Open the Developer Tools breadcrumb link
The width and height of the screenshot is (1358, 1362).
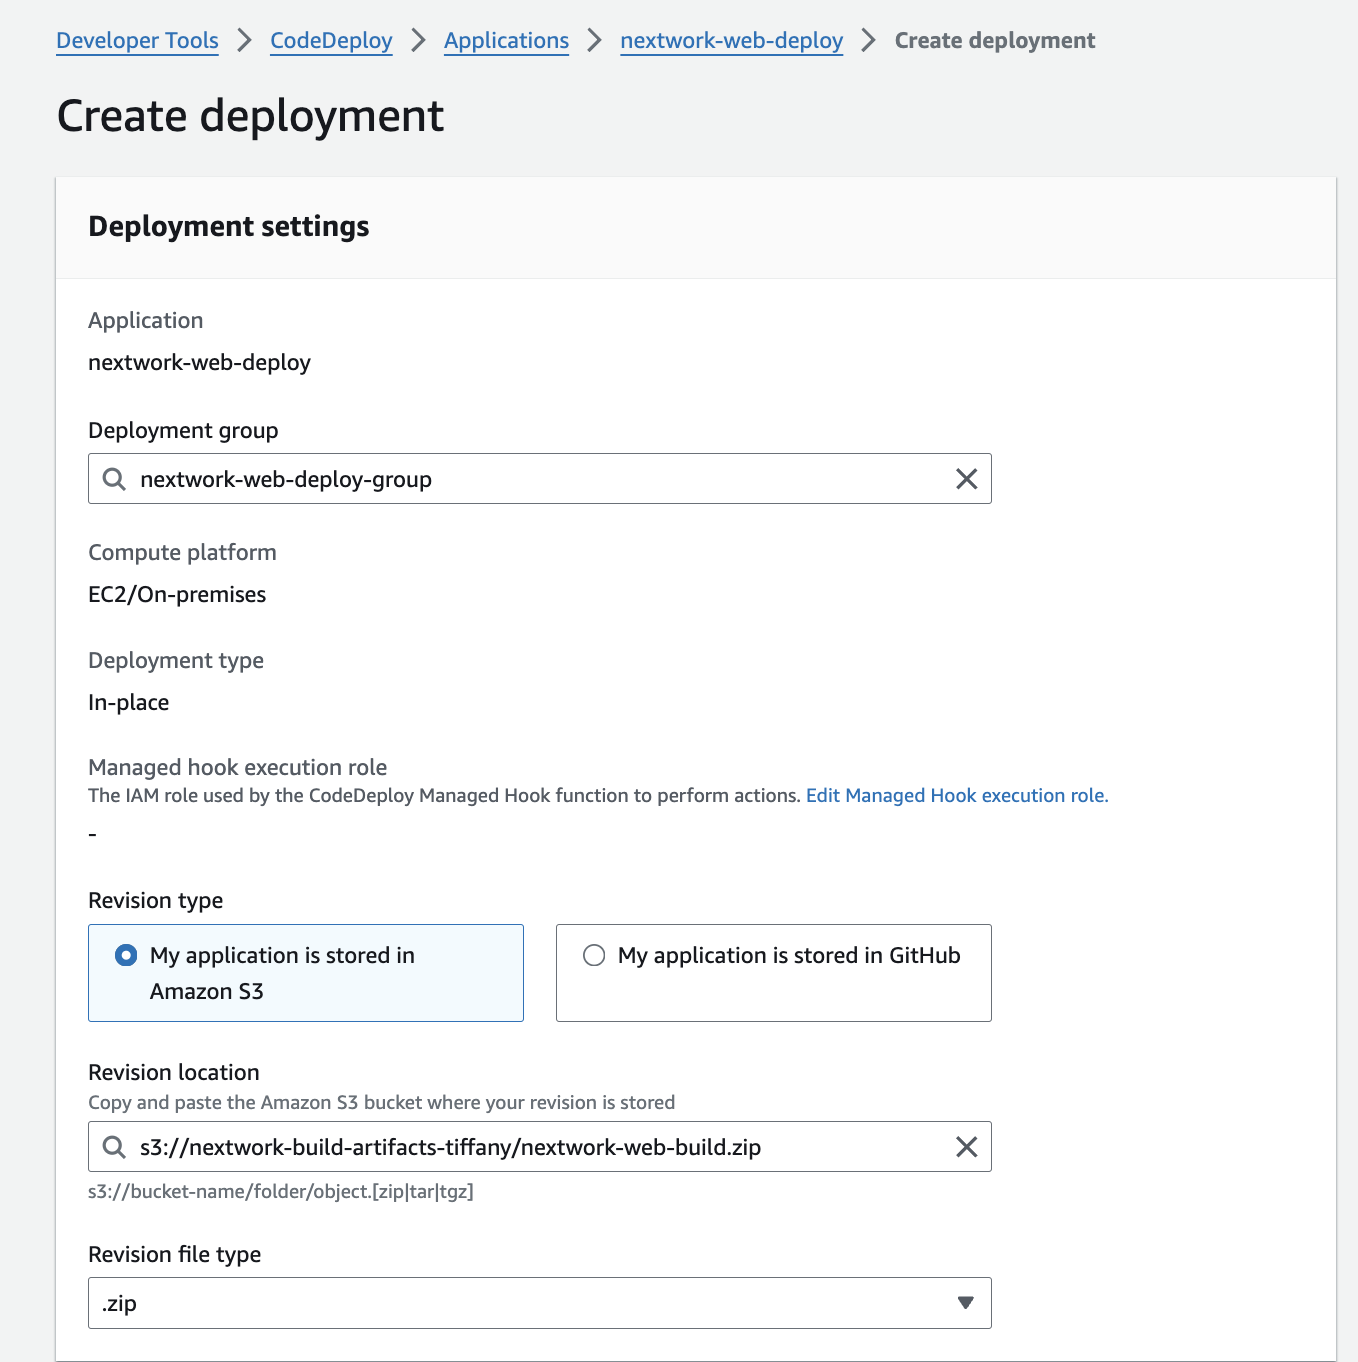click(137, 41)
